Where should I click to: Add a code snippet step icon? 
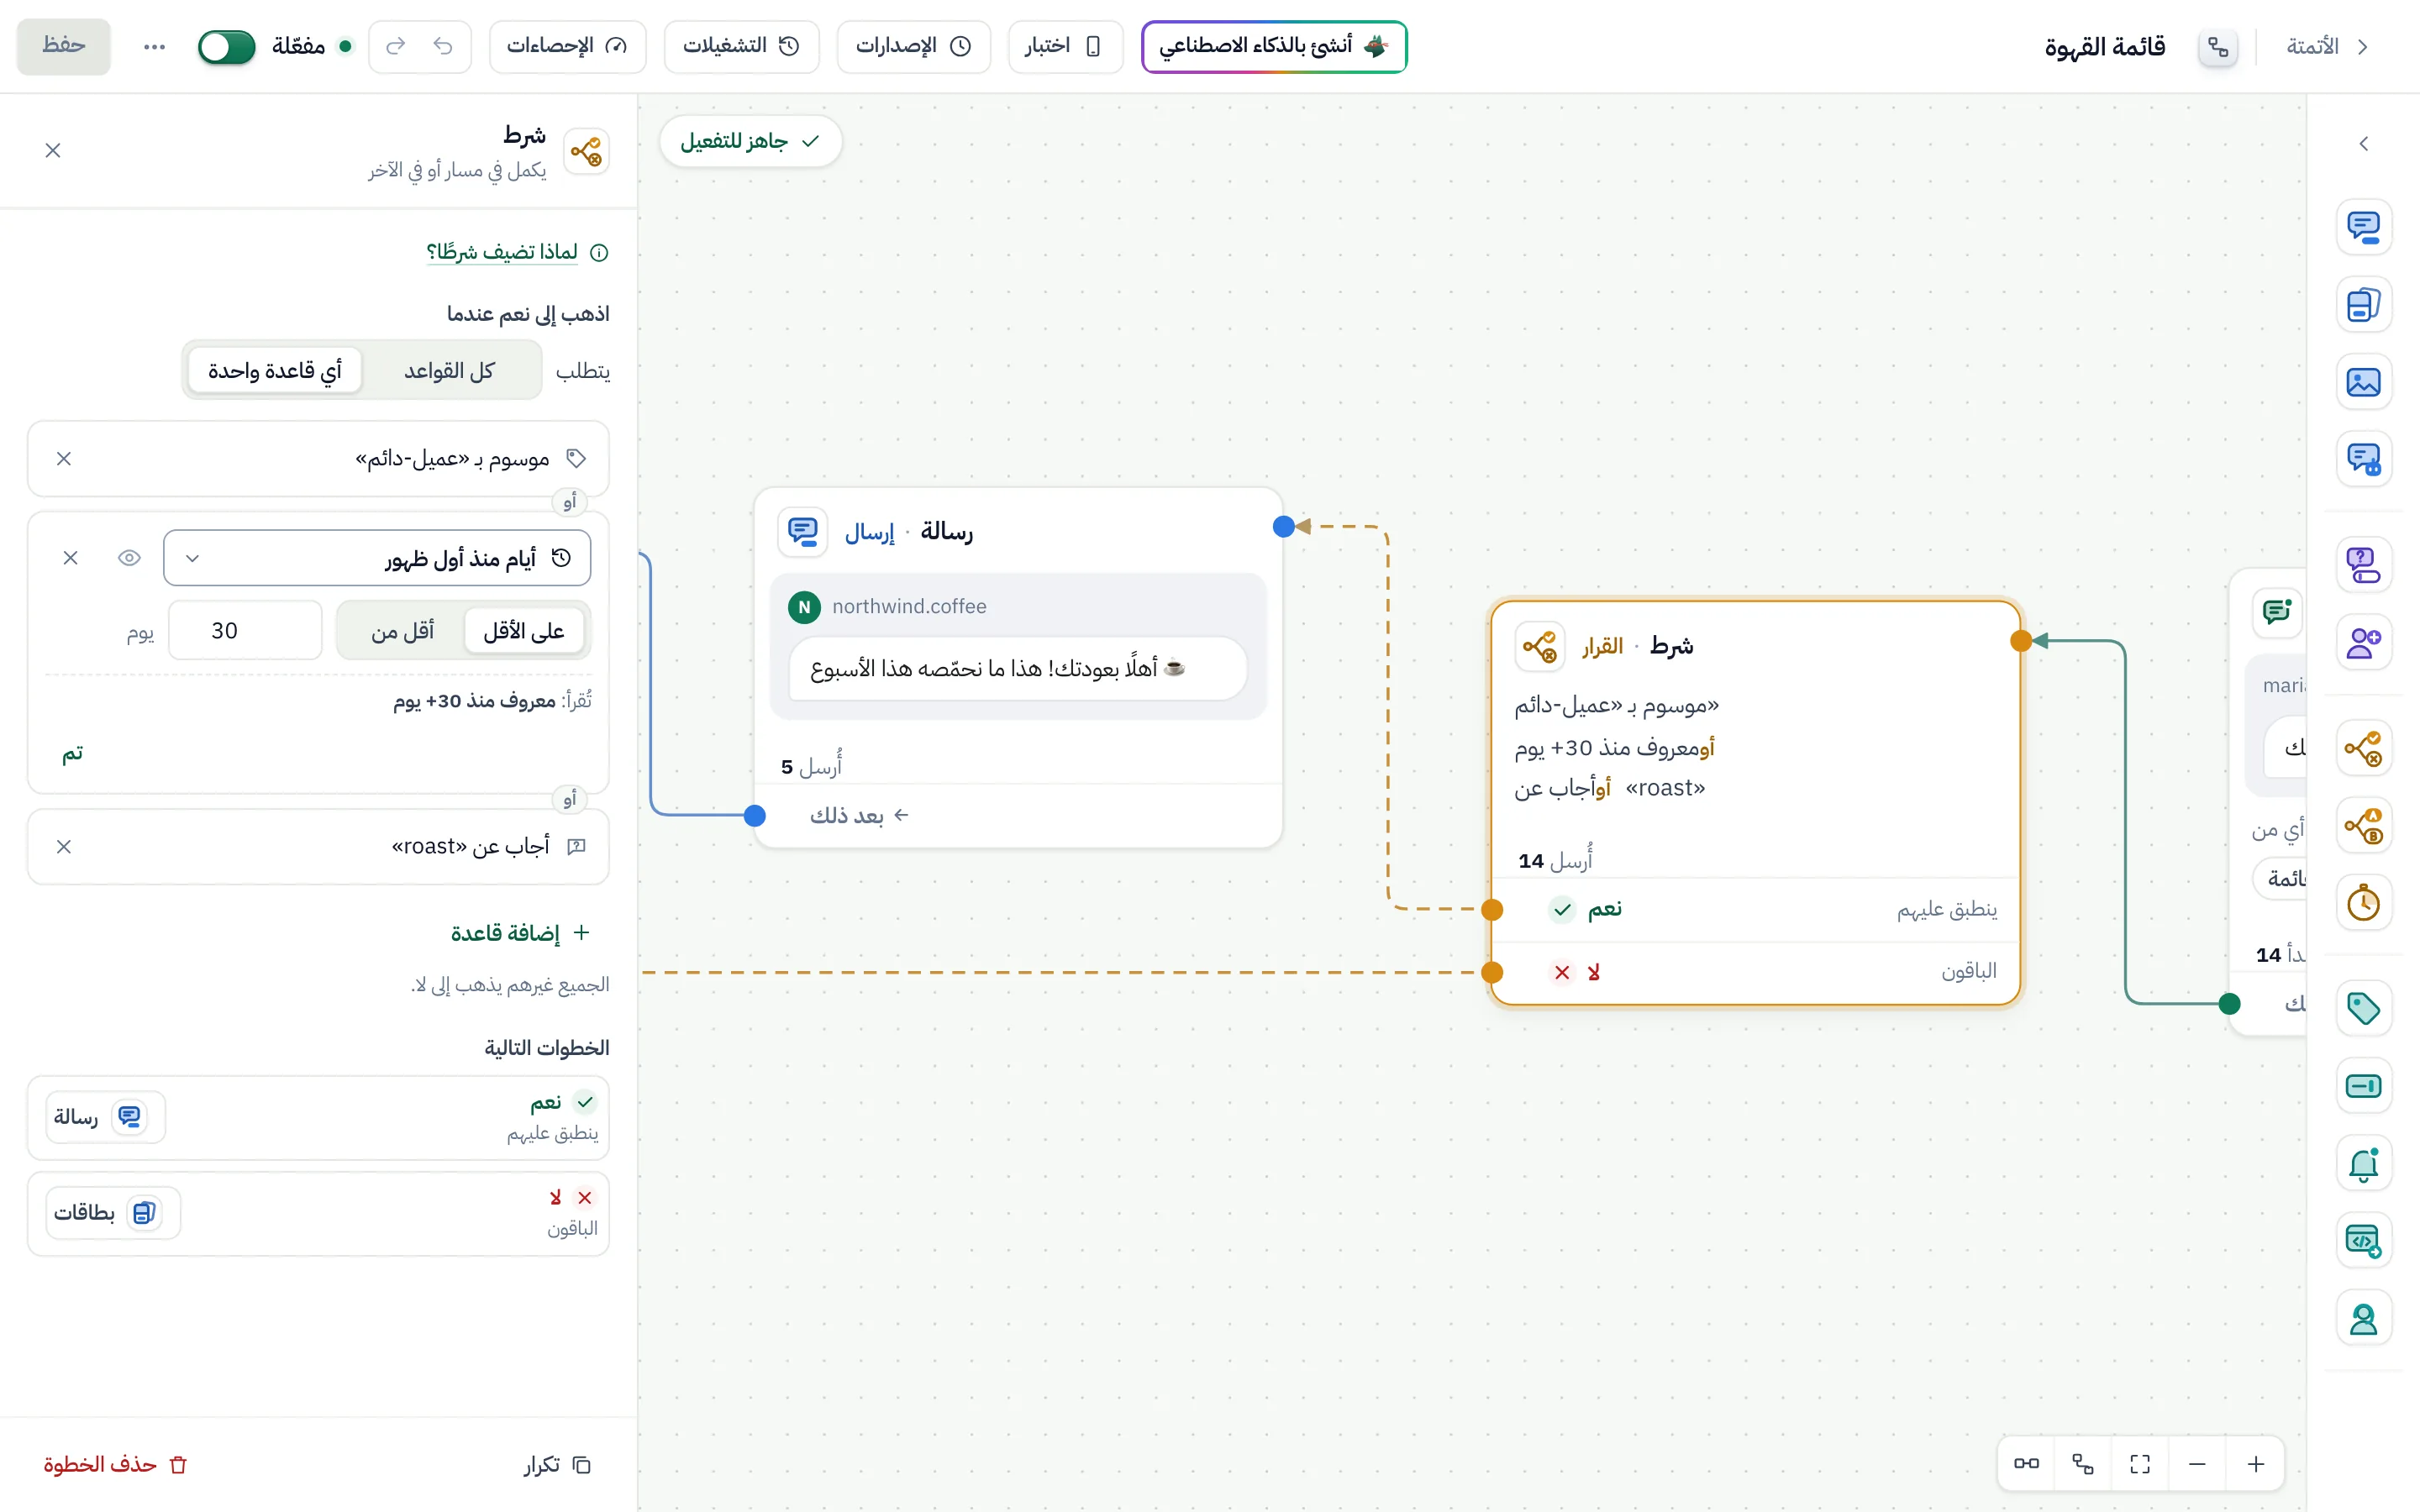click(x=2363, y=1241)
